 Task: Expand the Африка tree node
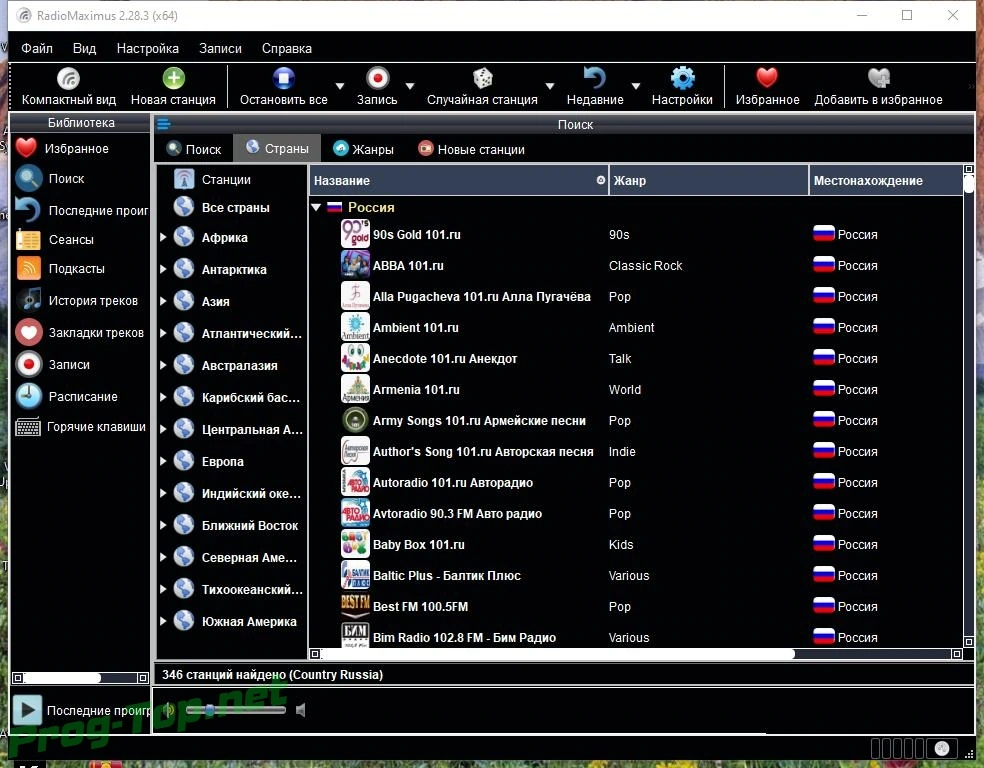coord(163,237)
